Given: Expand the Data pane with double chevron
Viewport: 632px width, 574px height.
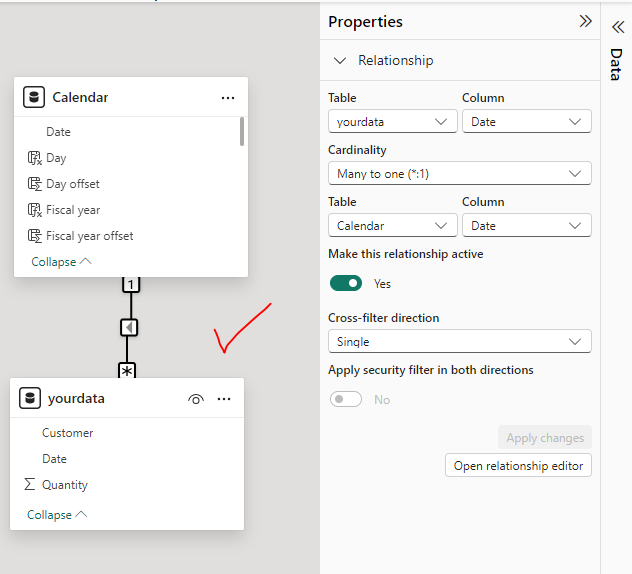Looking at the screenshot, I should [618, 27].
